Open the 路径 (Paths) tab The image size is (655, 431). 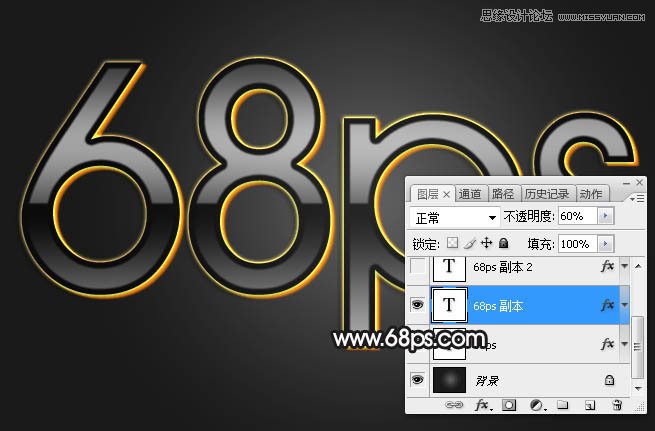point(503,194)
